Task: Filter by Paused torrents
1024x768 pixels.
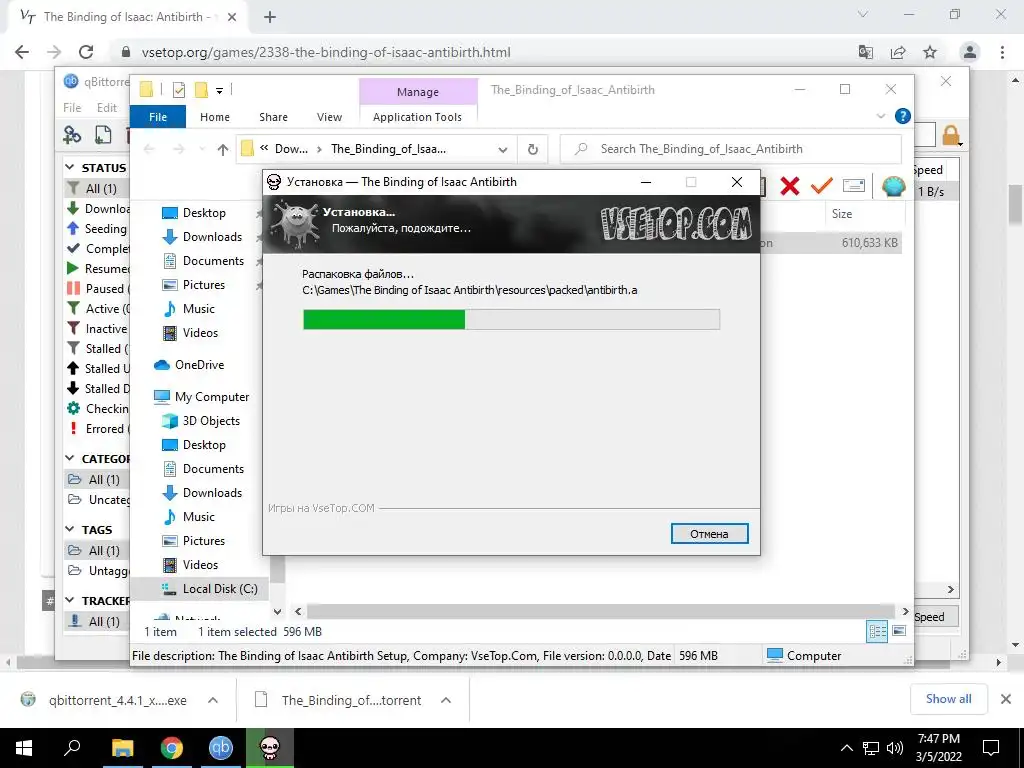Action: pos(98,289)
